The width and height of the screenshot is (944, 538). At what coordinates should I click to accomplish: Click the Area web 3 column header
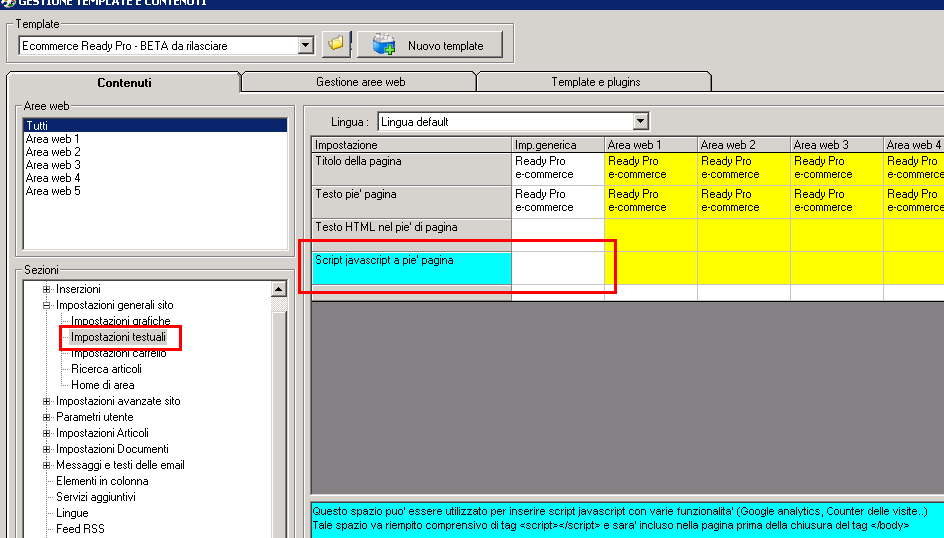[x=837, y=144]
